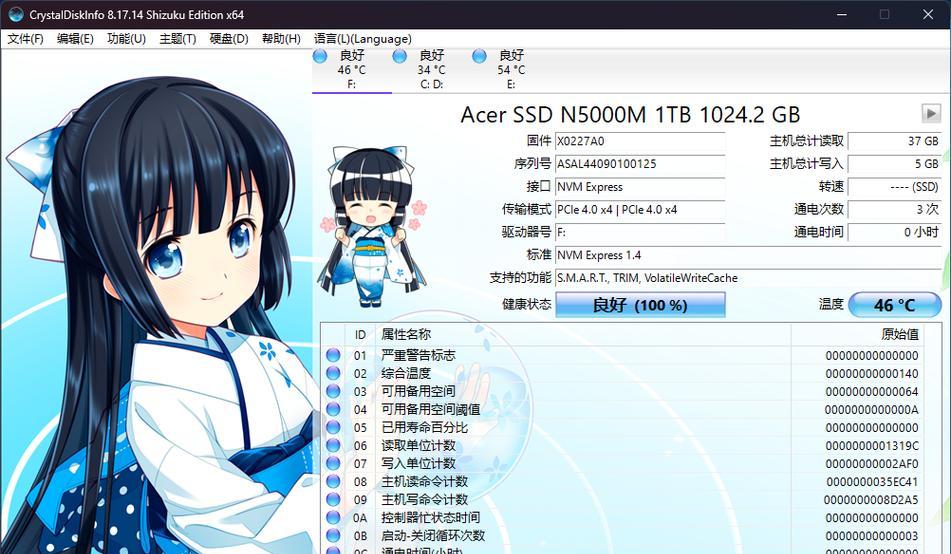951x554 pixels.
Task: Click status icon for 05 已用寿命百分比
Action: coord(333,427)
